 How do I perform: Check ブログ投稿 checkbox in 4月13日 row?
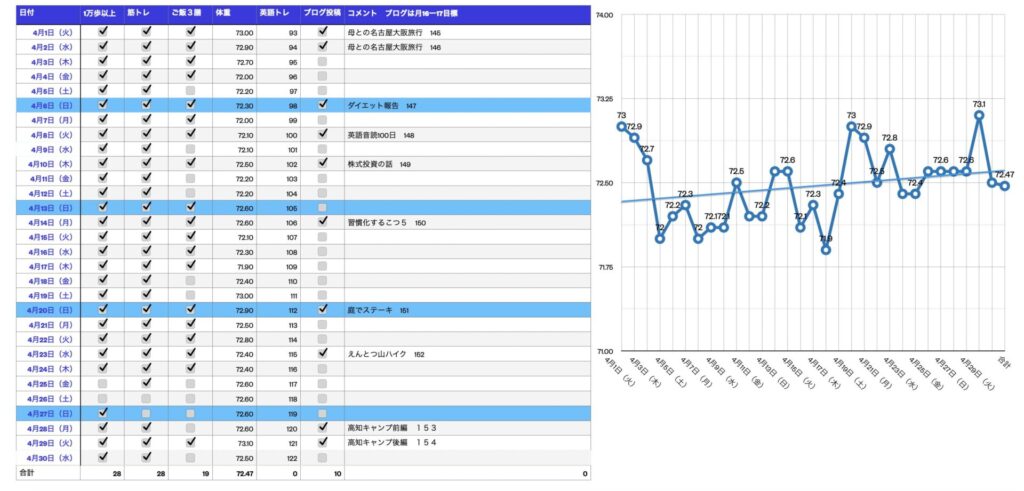322,207
